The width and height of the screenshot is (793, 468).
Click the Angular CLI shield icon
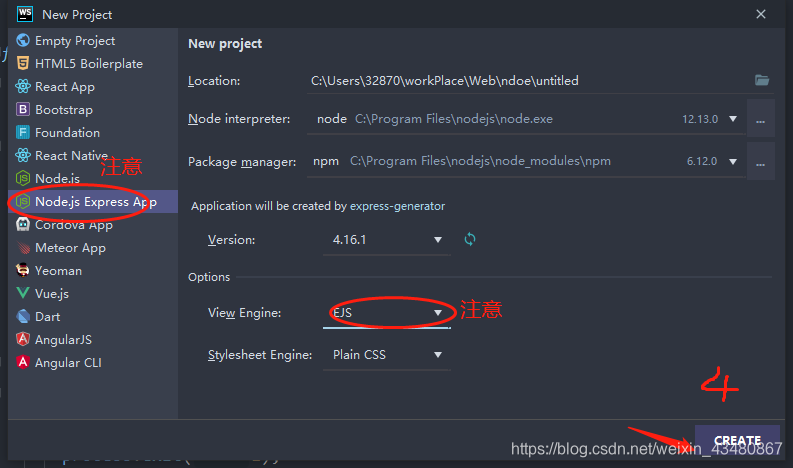(23, 362)
